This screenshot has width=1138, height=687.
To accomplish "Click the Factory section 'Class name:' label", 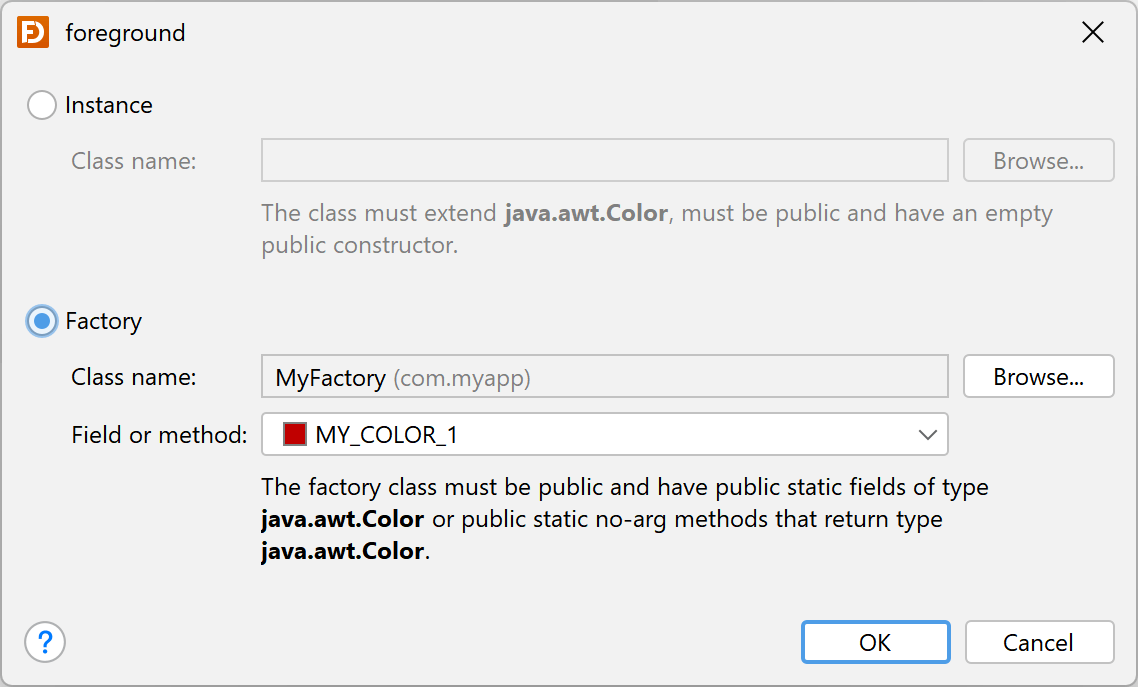I will click(x=134, y=377).
